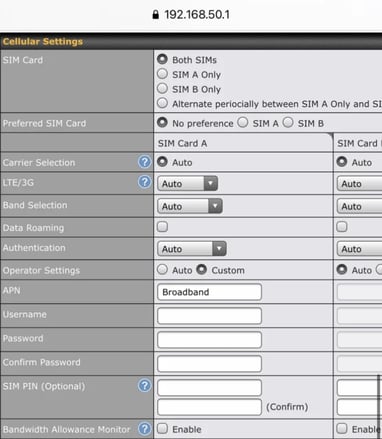Open Authentication dropdown for SIM Card A
382x439 pixels.
[192, 249]
